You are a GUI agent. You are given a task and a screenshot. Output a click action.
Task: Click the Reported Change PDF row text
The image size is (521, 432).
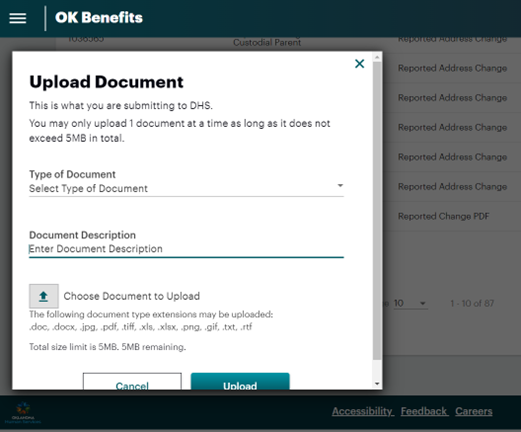click(443, 216)
